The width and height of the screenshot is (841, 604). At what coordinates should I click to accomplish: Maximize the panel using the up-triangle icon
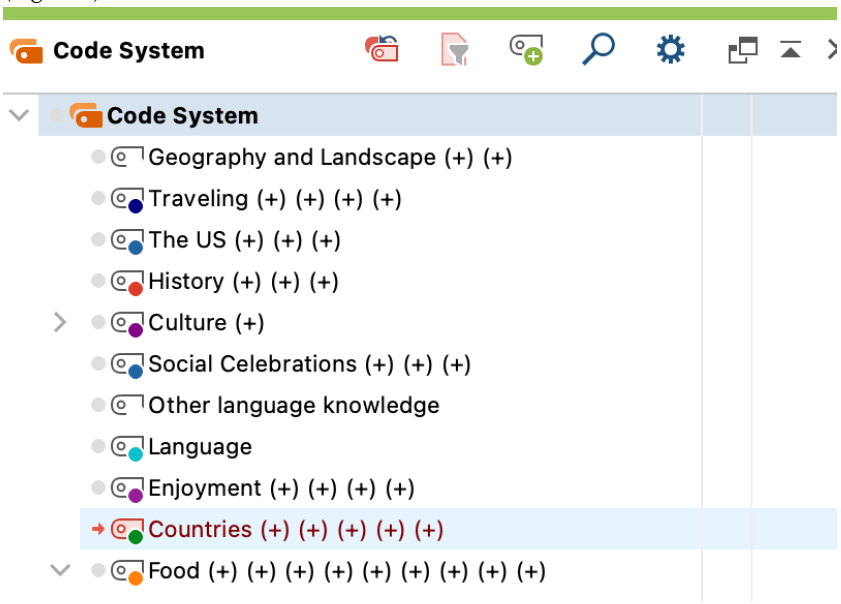(x=791, y=50)
